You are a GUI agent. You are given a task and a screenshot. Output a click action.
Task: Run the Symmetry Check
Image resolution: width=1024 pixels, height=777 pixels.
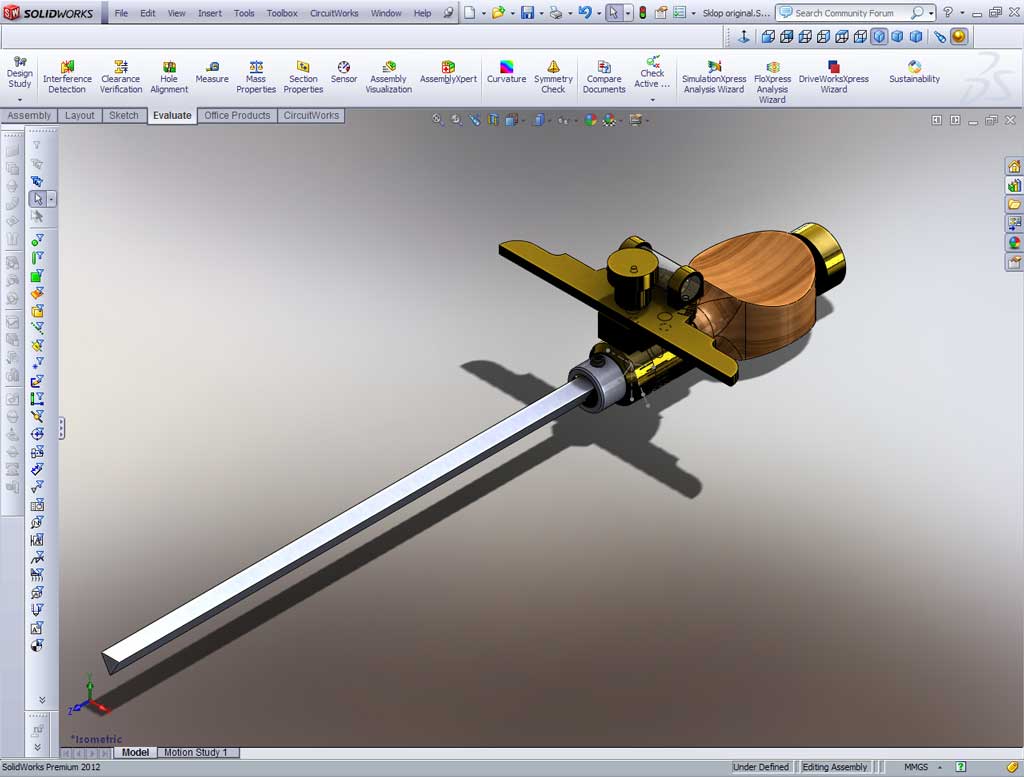553,77
